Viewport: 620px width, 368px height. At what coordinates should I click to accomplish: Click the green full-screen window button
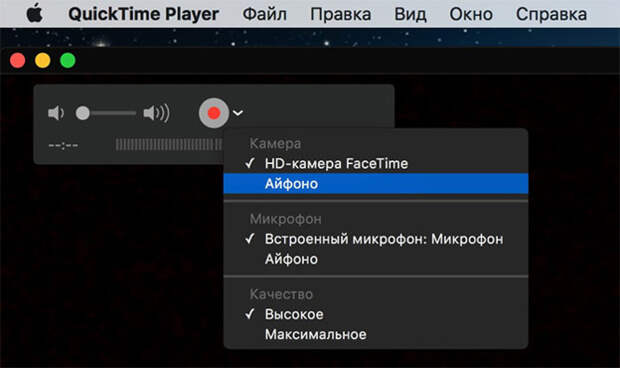point(68,60)
